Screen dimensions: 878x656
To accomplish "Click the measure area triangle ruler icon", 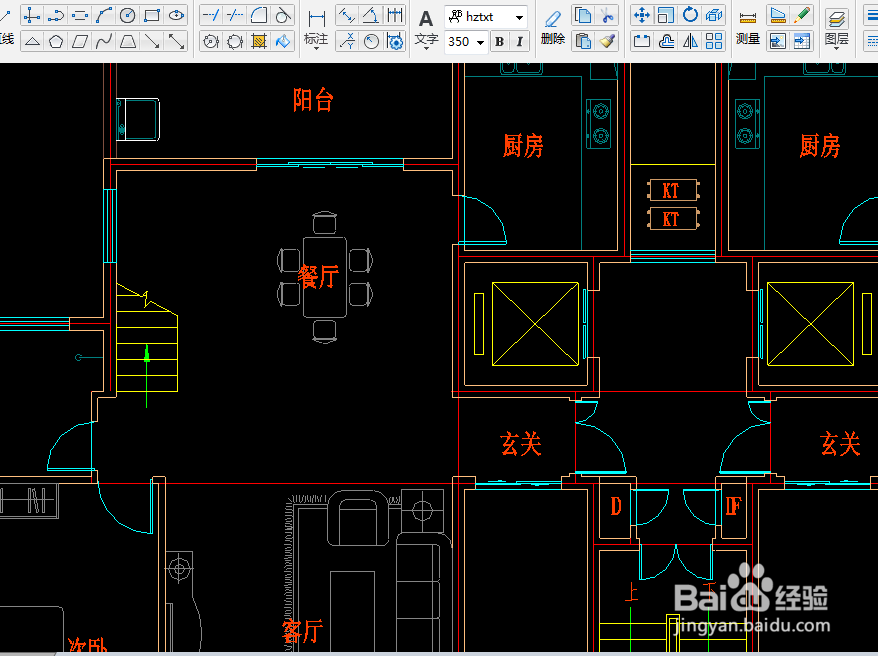I will 778,15.
